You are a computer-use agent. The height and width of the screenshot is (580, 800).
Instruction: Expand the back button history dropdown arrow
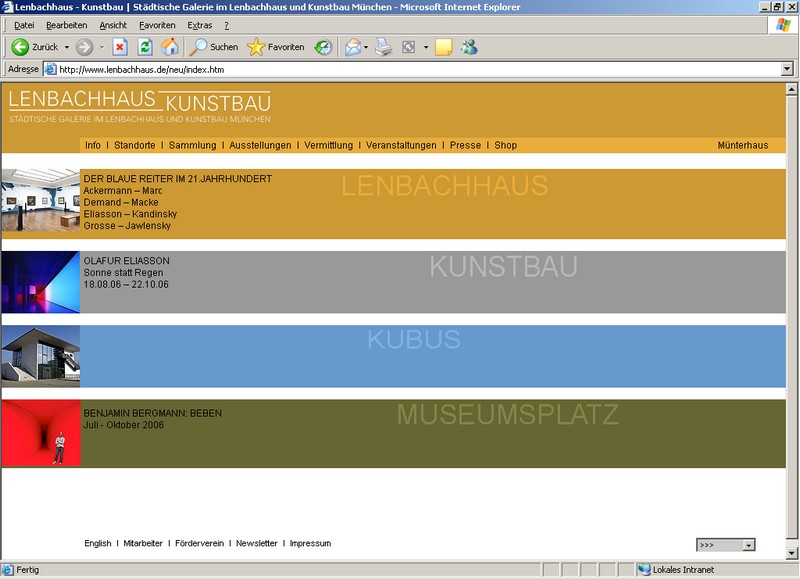point(67,47)
